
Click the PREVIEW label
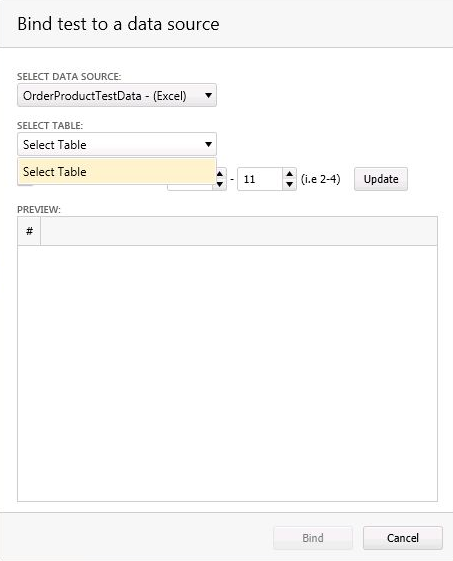pos(39,209)
